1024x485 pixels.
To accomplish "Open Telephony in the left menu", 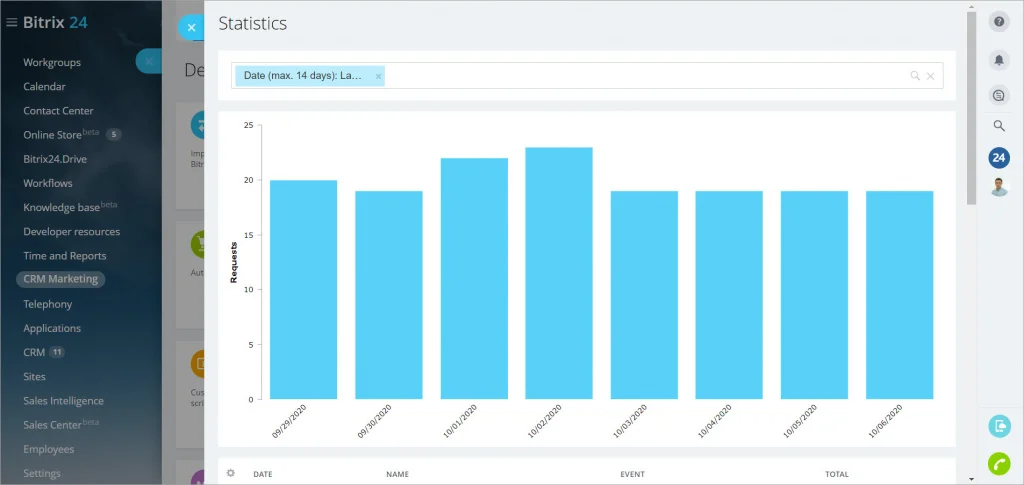I will click(48, 304).
